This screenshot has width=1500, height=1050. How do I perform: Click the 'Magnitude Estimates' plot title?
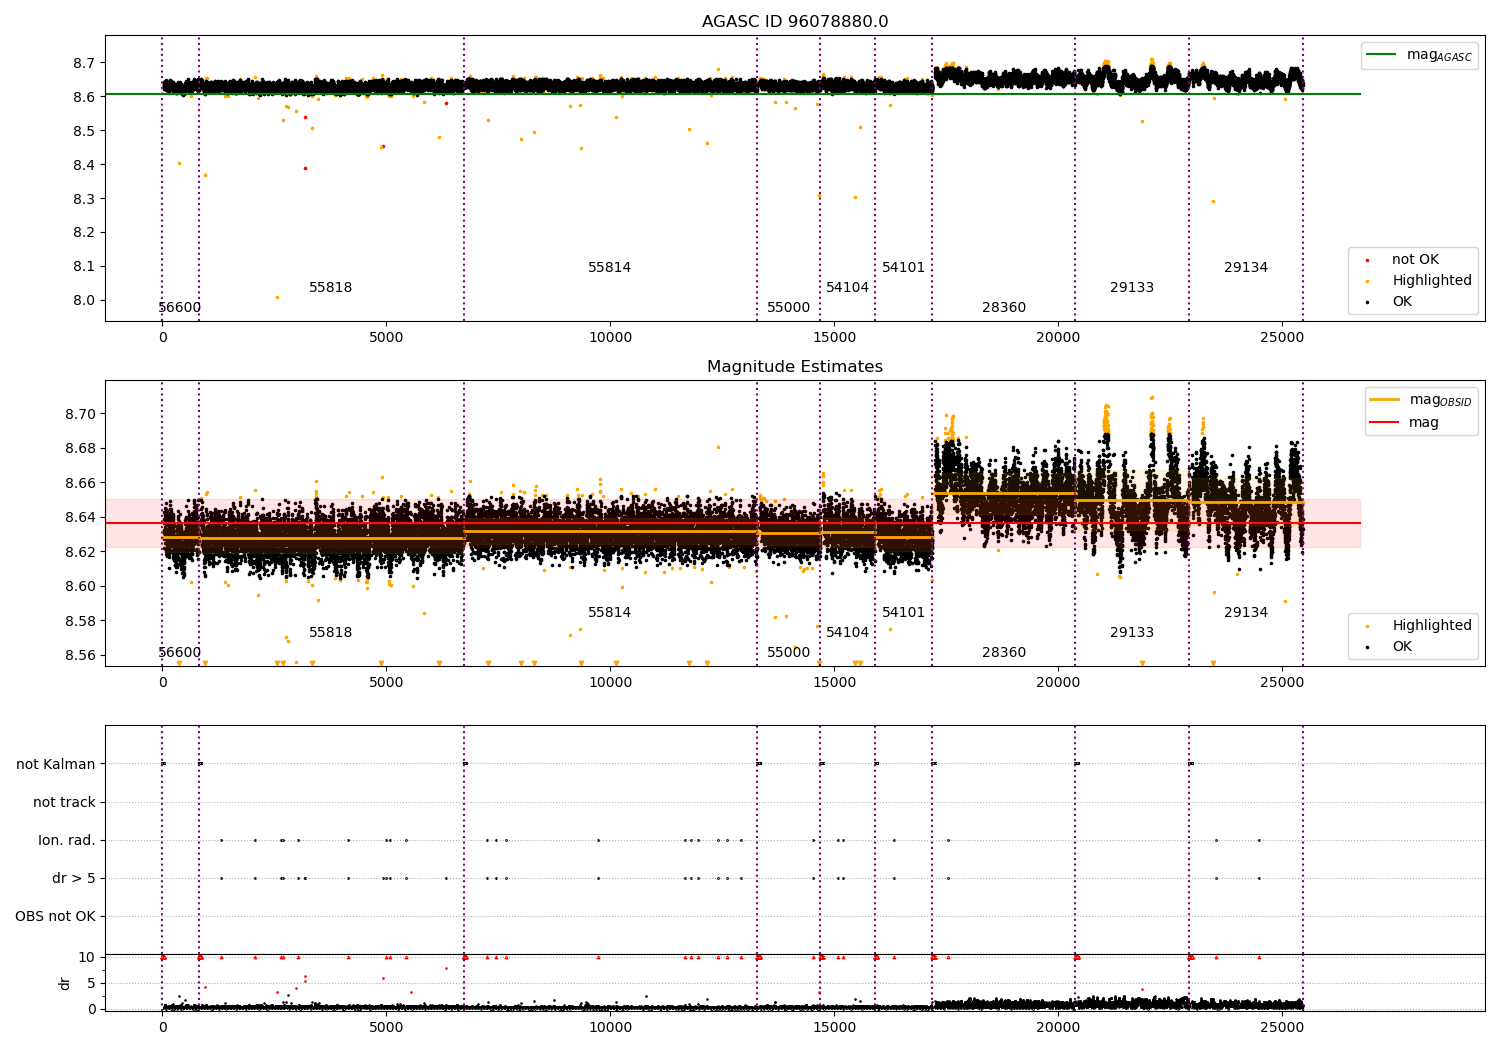pyautogui.click(x=795, y=367)
